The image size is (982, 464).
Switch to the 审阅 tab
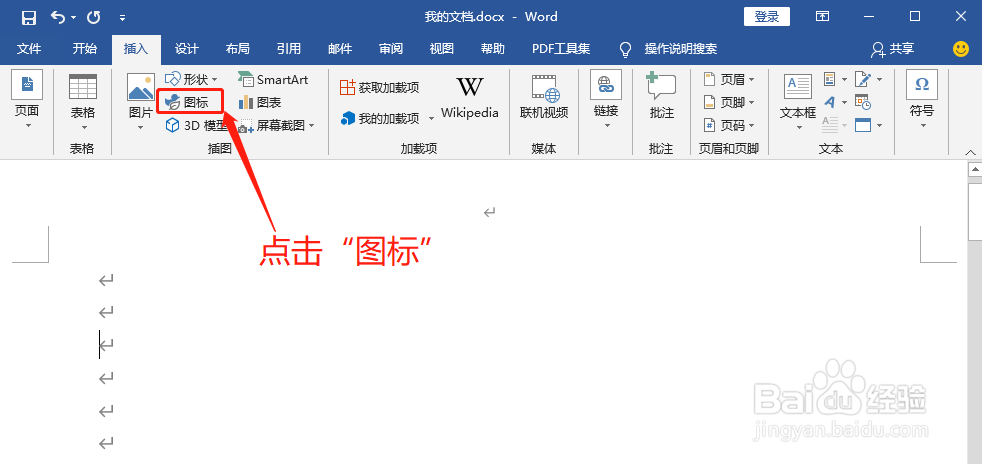click(x=391, y=49)
